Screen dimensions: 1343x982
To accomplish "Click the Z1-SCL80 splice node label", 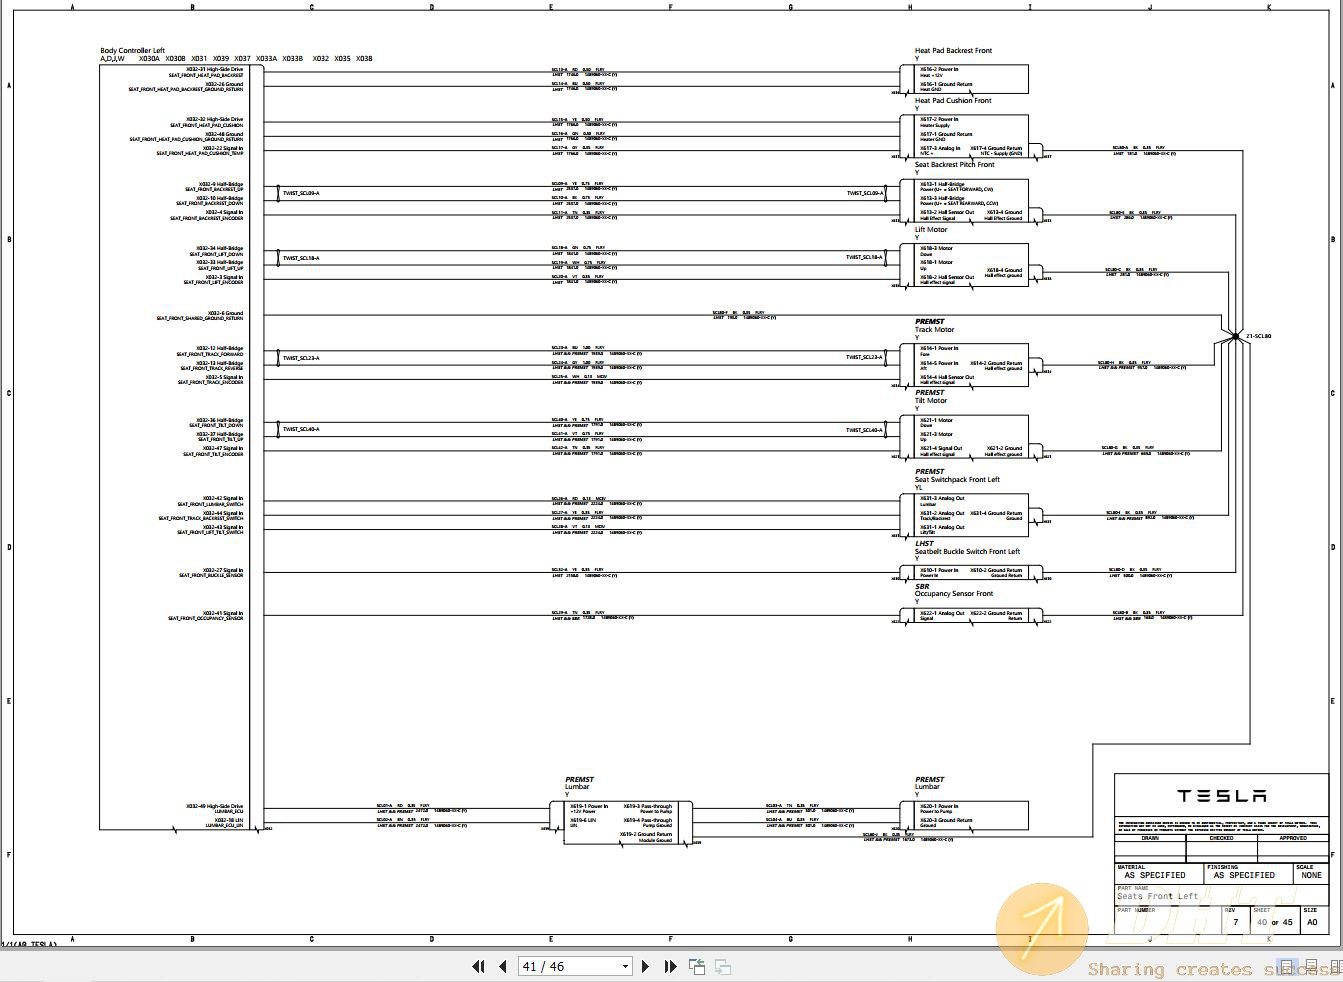I will (x=1258, y=336).
